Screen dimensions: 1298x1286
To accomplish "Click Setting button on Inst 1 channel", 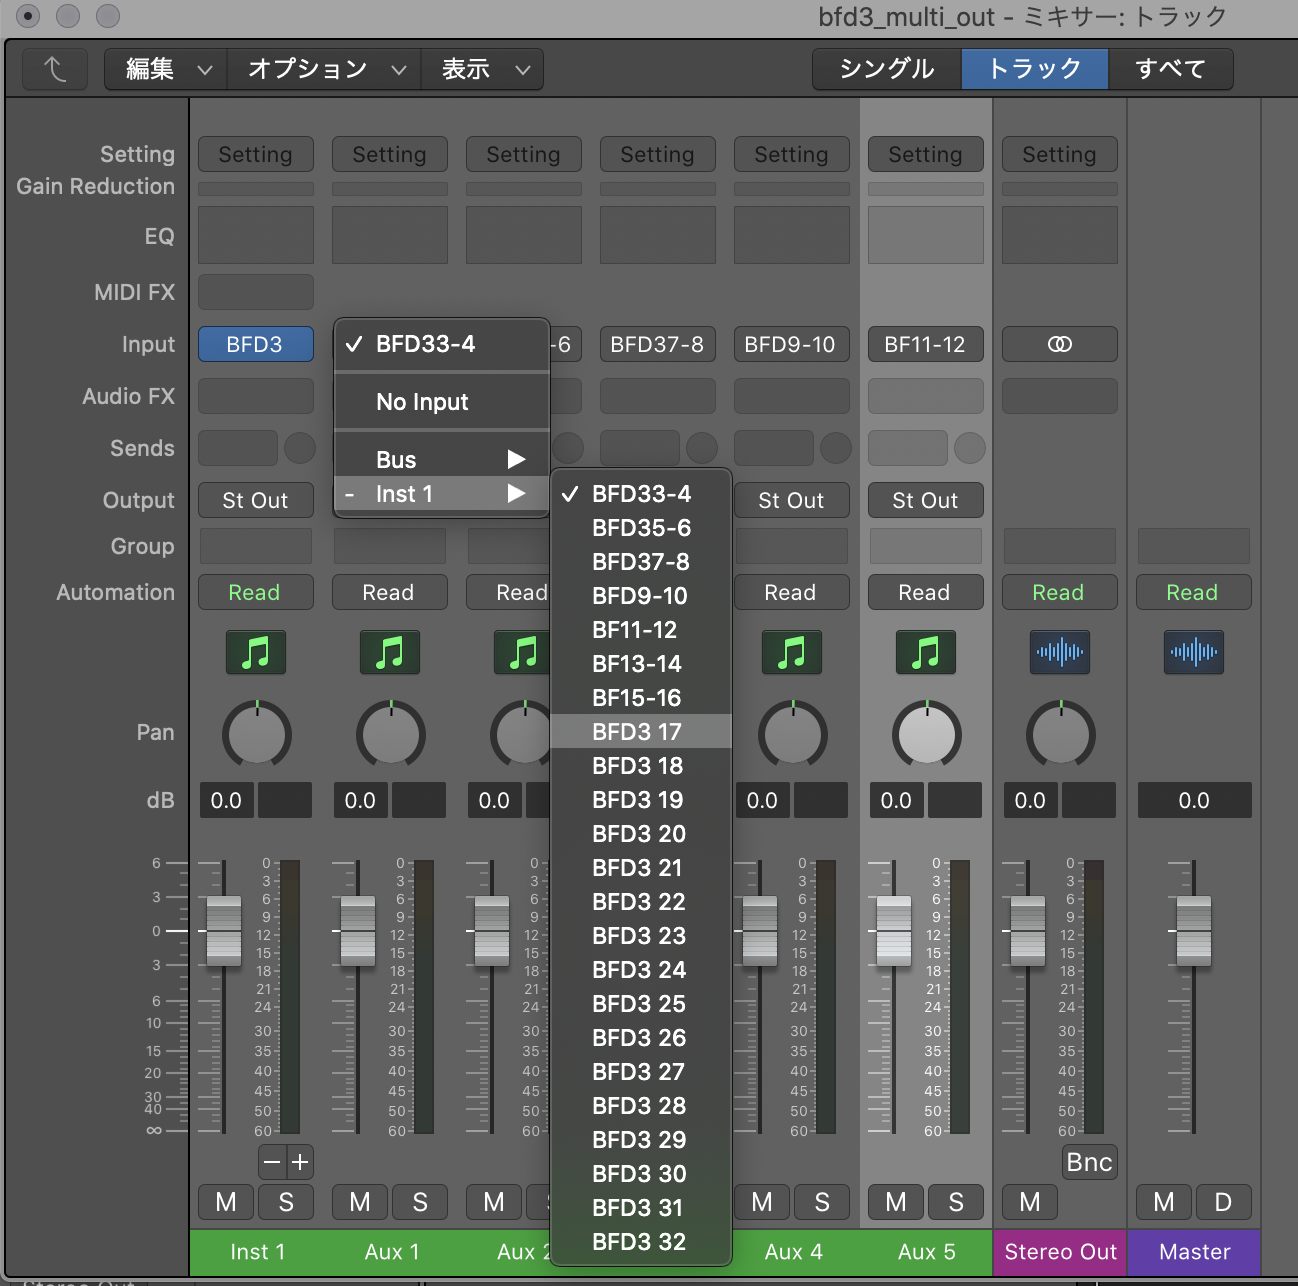I will coord(256,154).
